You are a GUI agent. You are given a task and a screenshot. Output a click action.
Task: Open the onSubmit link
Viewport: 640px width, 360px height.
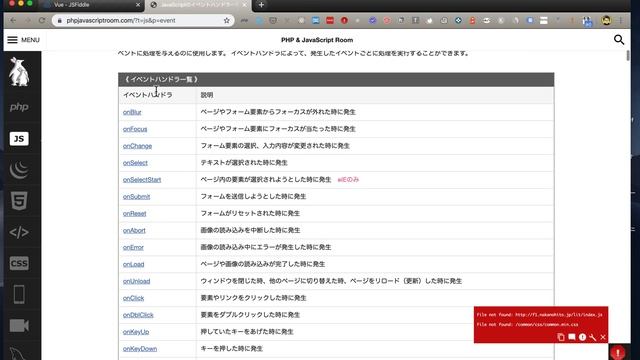click(x=136, y=197)
